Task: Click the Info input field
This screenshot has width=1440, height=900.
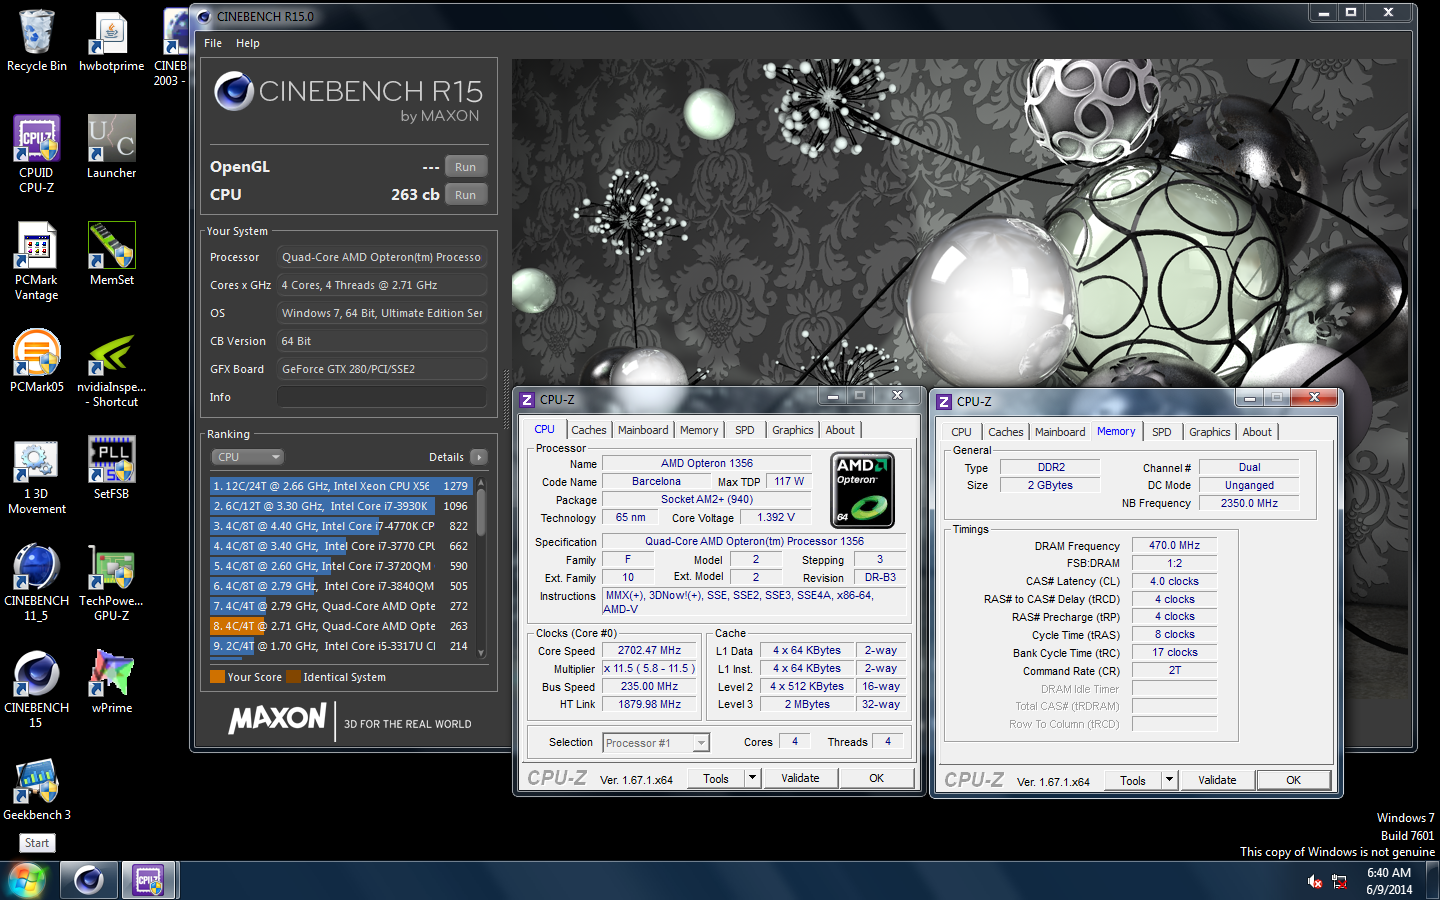Action: [382, 397]
